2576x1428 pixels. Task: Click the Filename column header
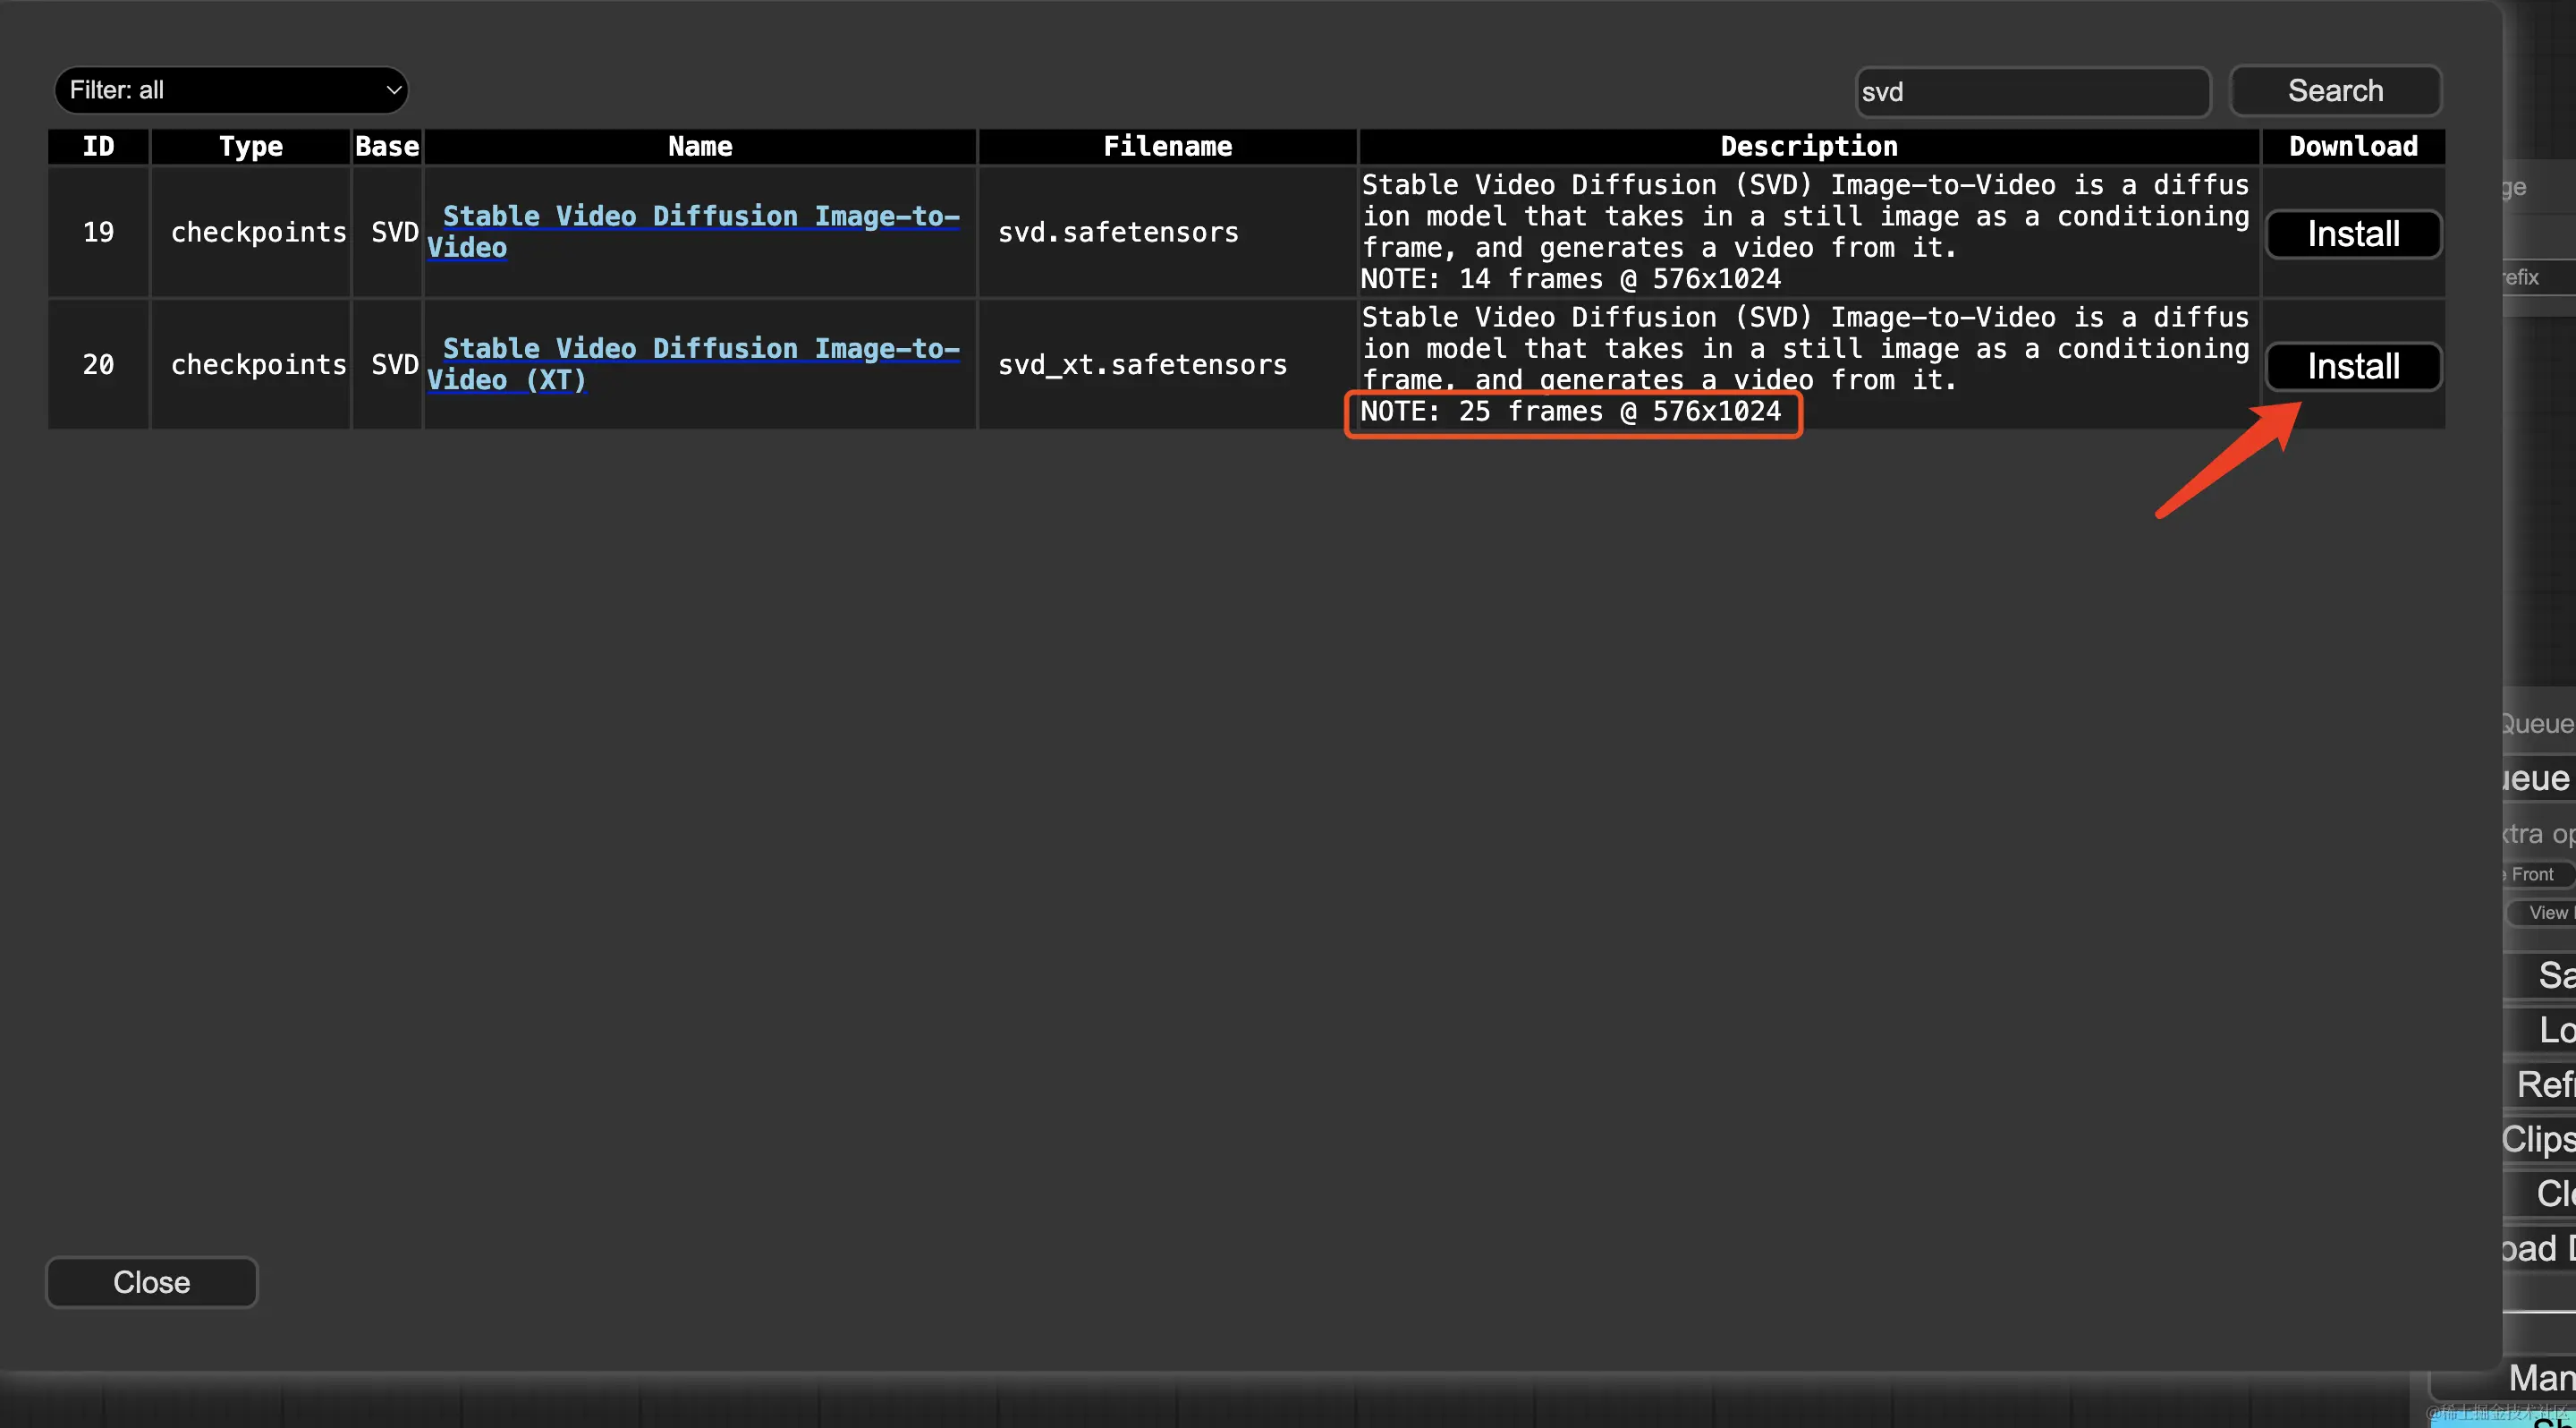click(1166, 146)
